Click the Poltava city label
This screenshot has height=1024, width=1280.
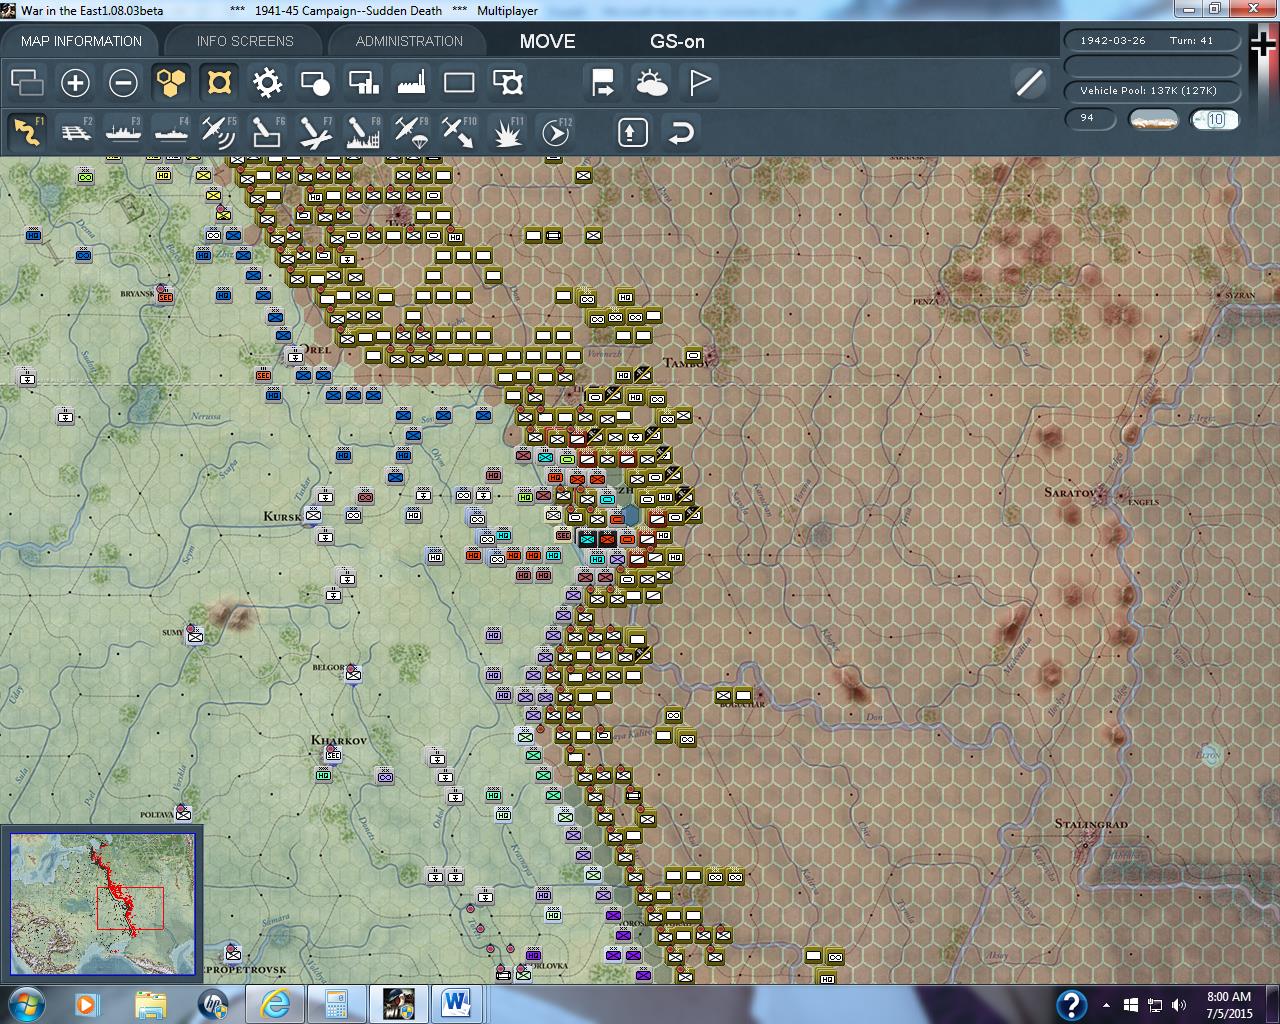[156, 815]
